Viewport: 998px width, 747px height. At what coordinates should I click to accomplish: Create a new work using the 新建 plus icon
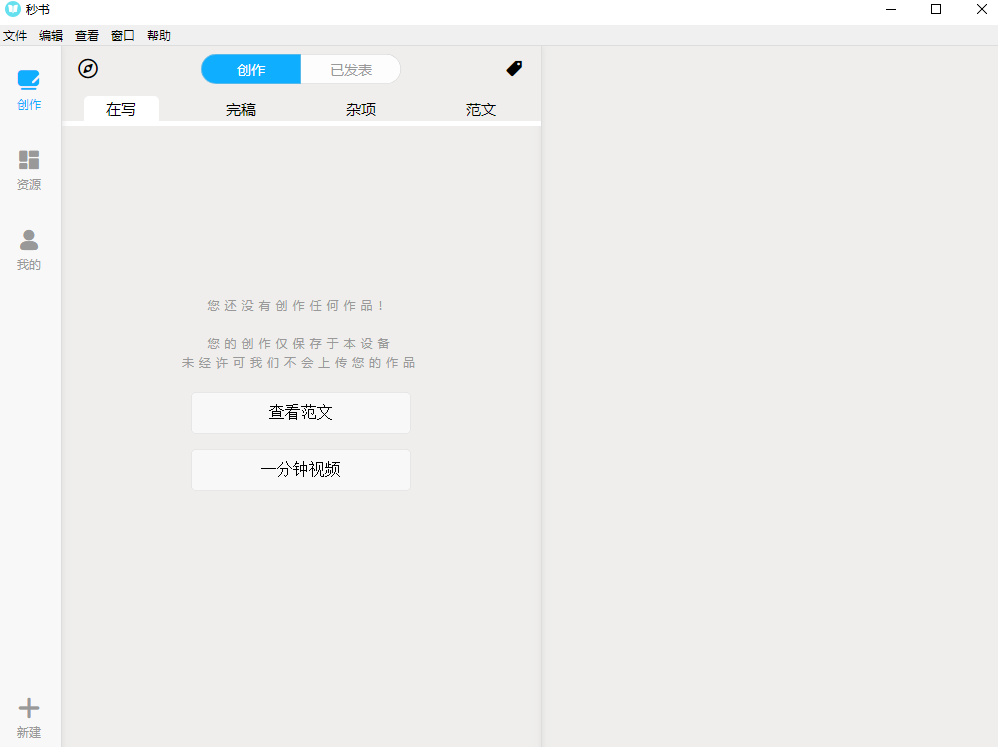pos(28,715)
